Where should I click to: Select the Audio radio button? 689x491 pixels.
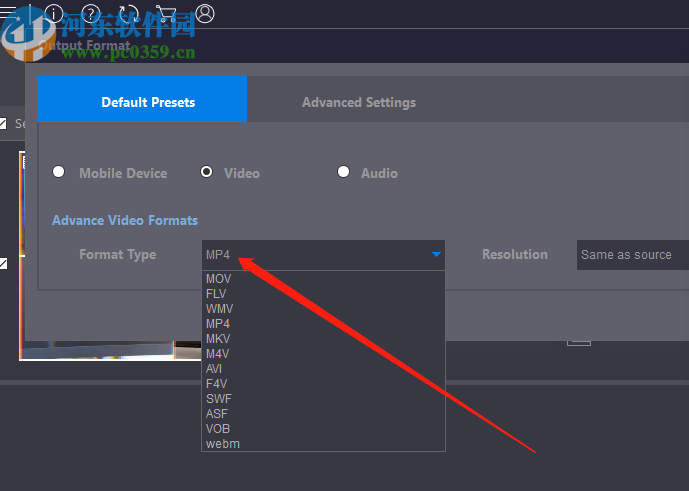[343, 173]
